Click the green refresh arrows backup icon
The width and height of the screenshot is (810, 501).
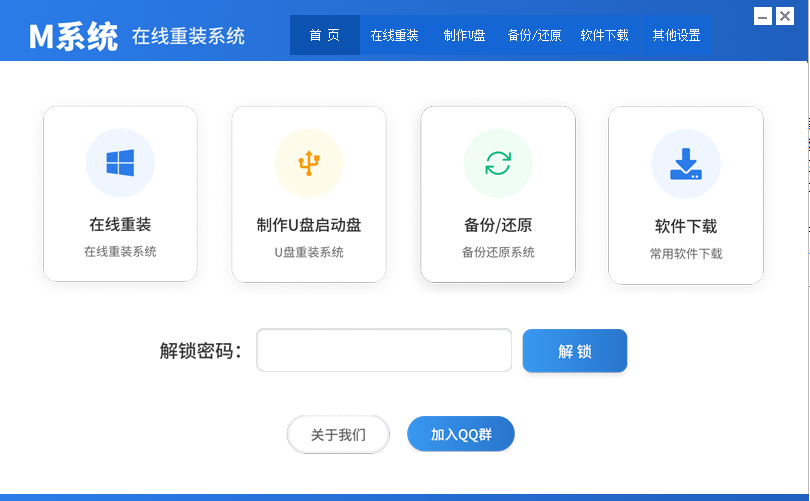498,163
